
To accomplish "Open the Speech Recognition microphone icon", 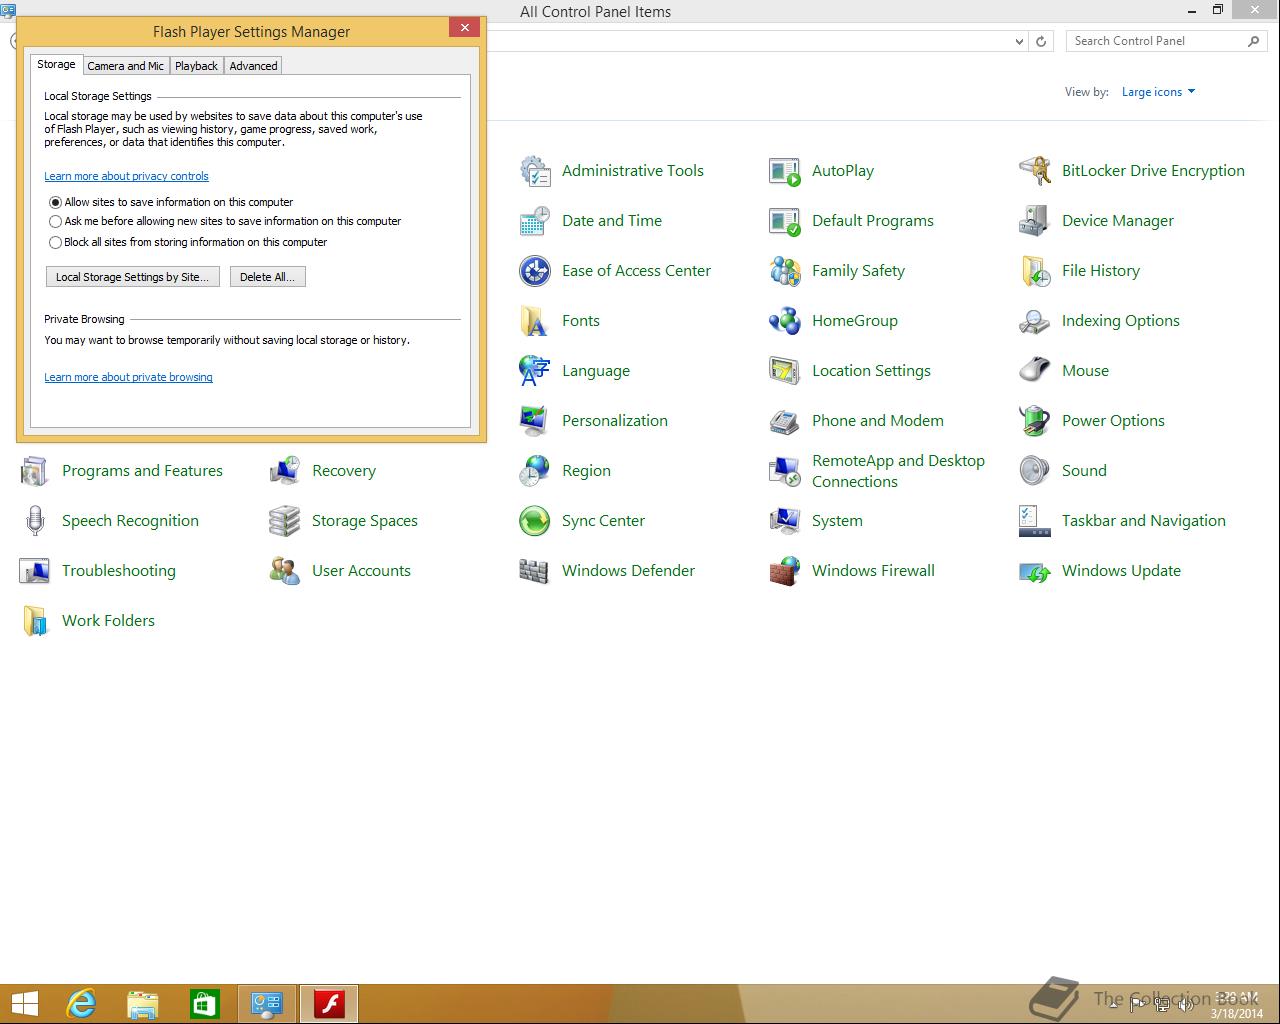I will [35, 521].
